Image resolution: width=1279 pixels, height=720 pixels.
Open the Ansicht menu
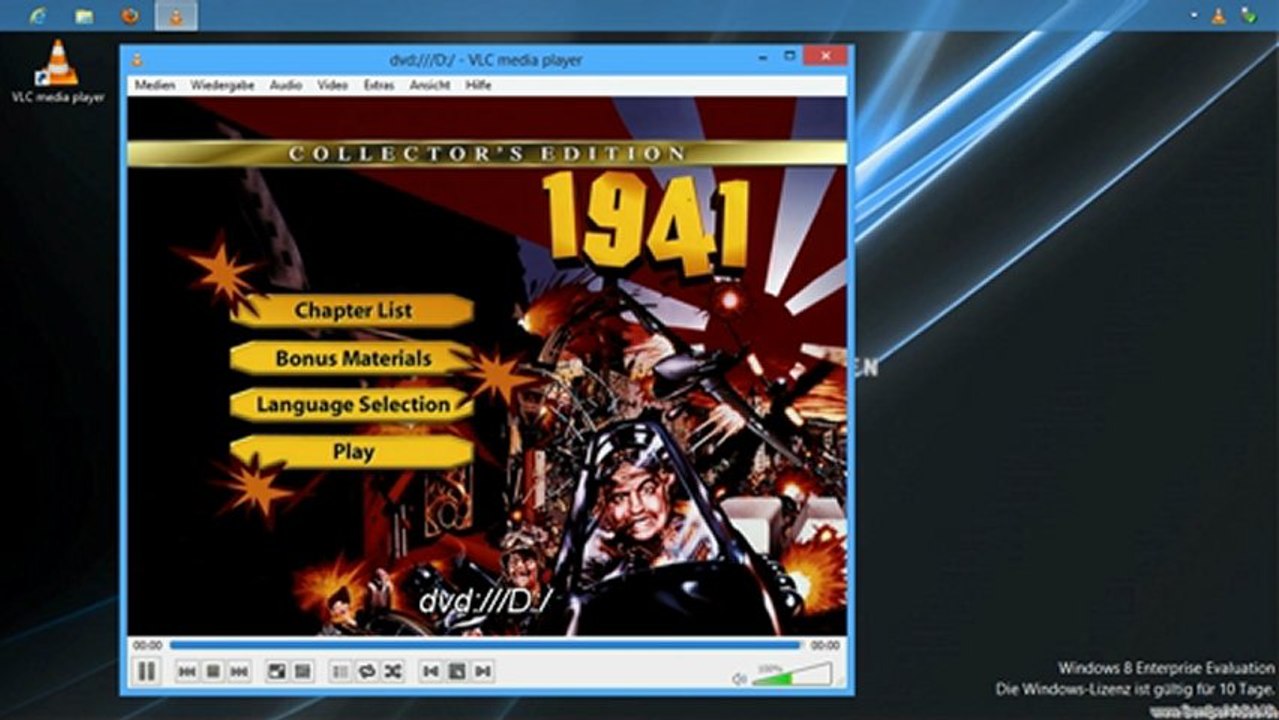(430, 86)
